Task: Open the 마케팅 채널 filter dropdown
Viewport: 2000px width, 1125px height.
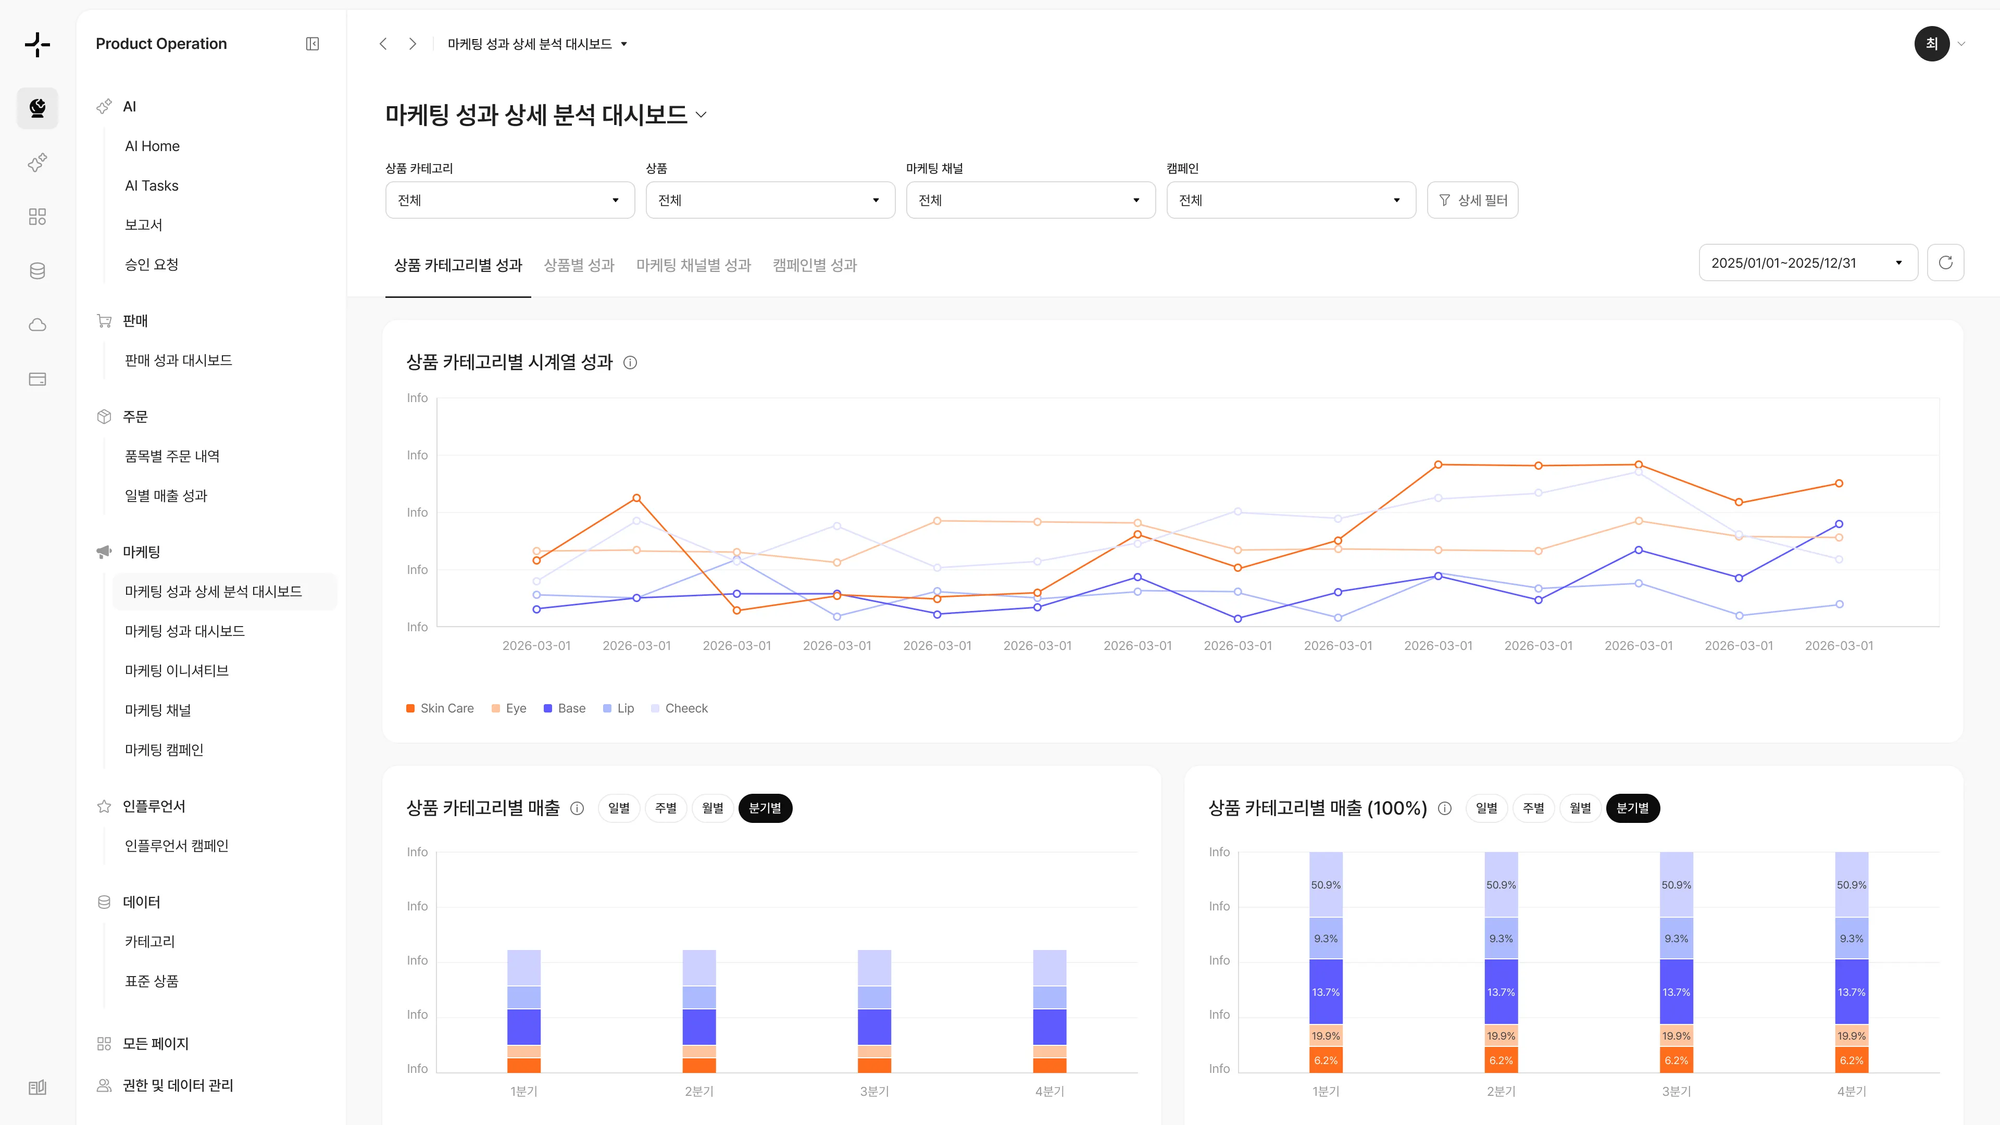Action: (x=1030, y=200)
